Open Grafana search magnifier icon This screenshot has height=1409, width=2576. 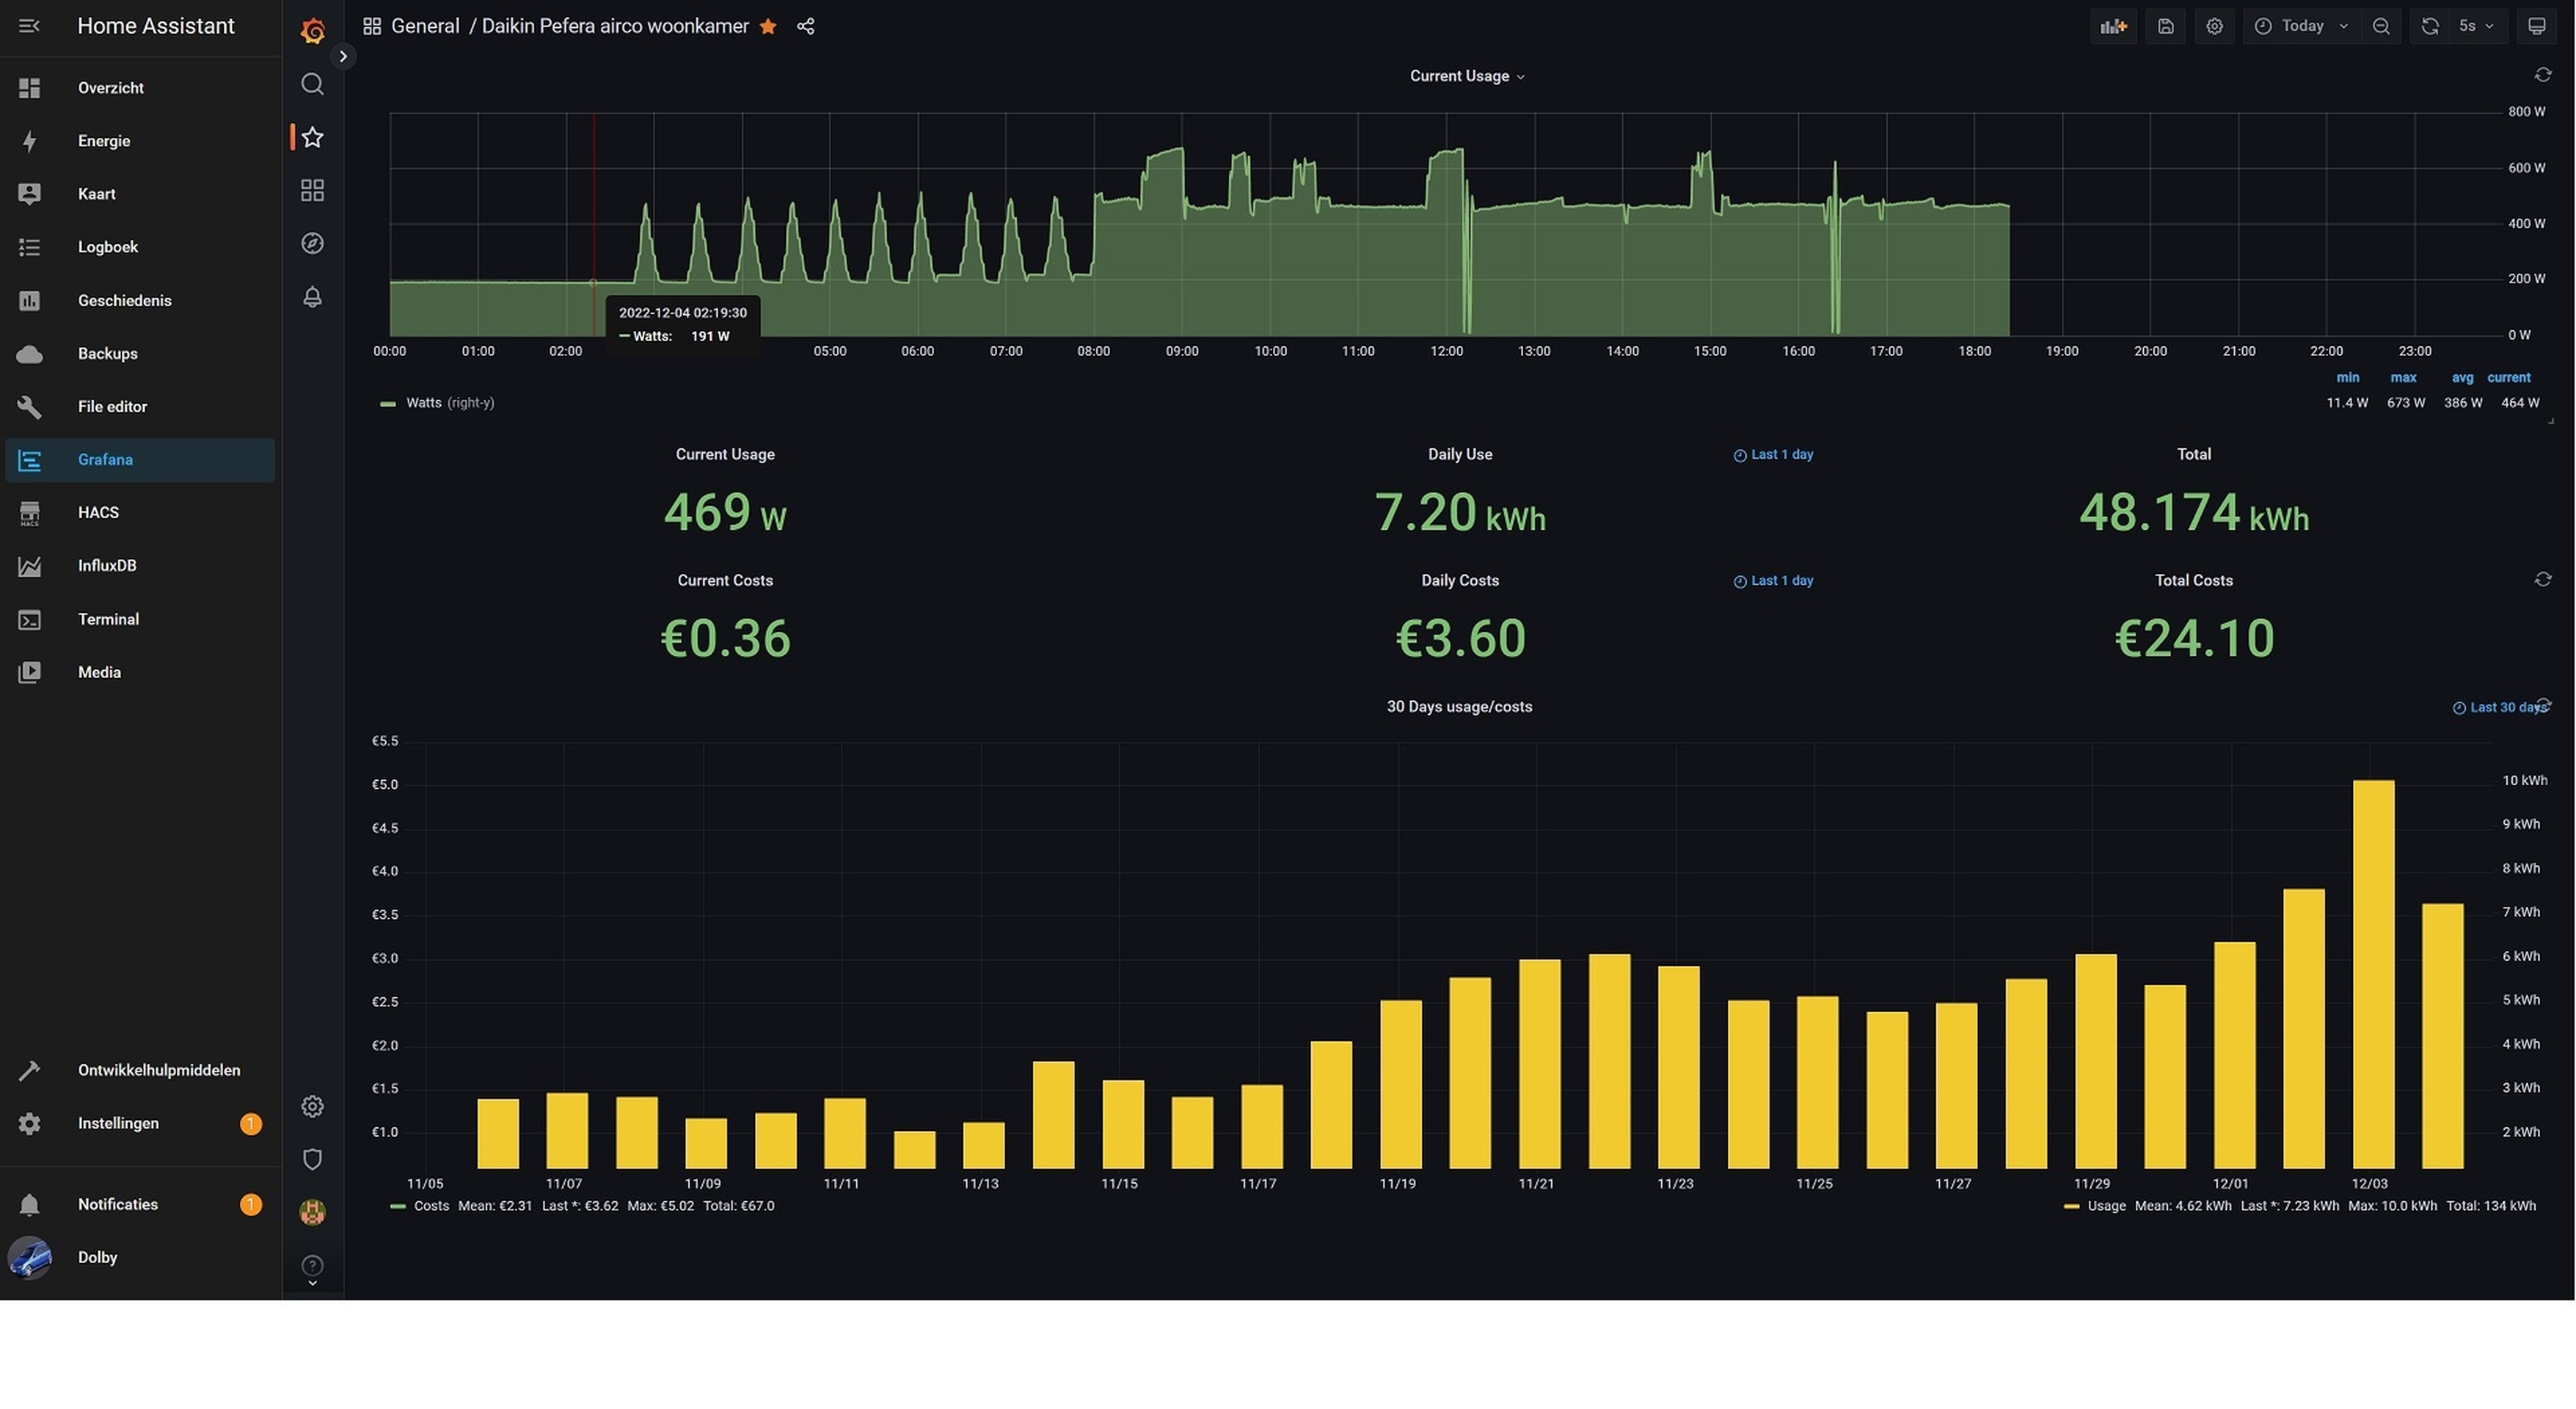(x=312, y=84)
